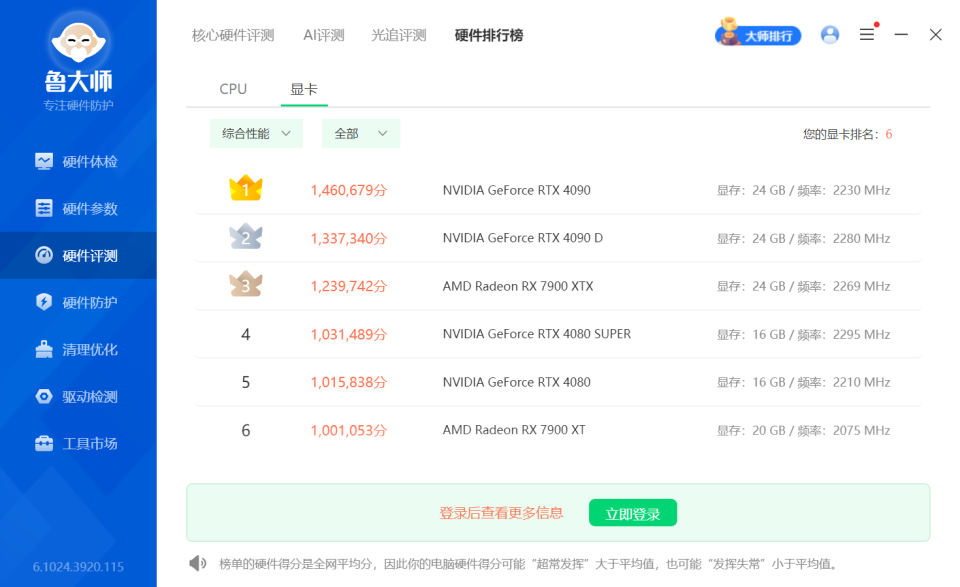Image resolution: width=960 pixels, height=587 pixels.
Task: Click the 硬件体检 monitor icon
Action: 44,162
